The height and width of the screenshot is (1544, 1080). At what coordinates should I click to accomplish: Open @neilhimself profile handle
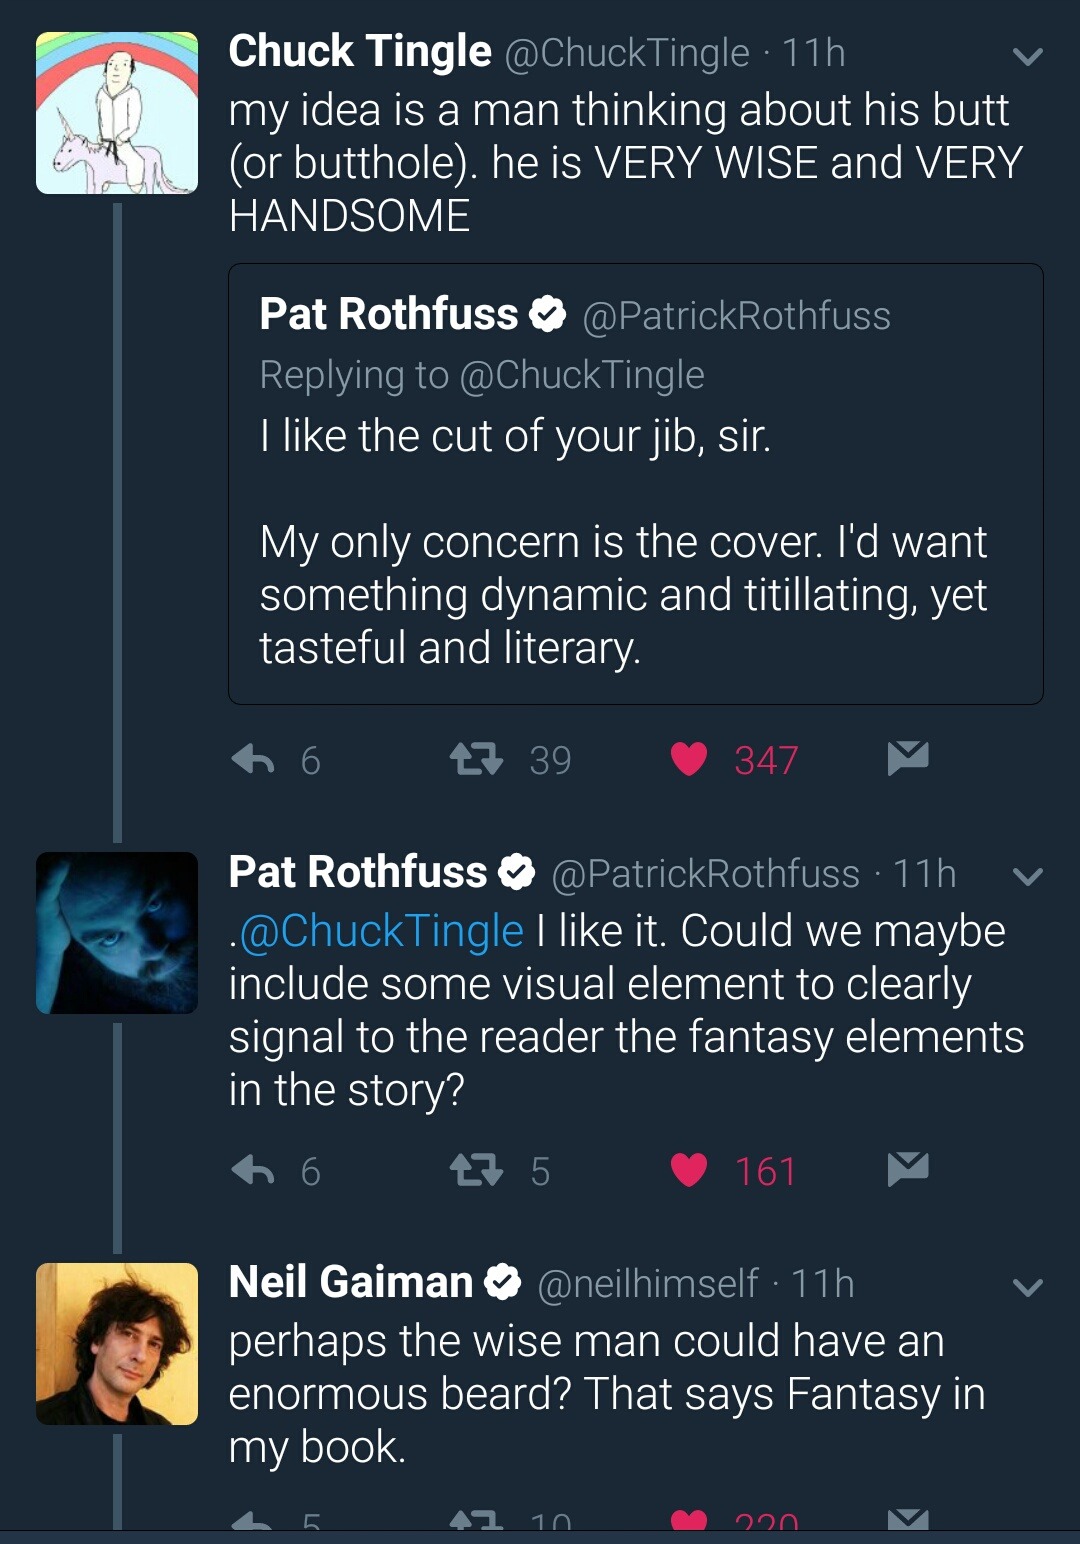[x=648, y=1284]
